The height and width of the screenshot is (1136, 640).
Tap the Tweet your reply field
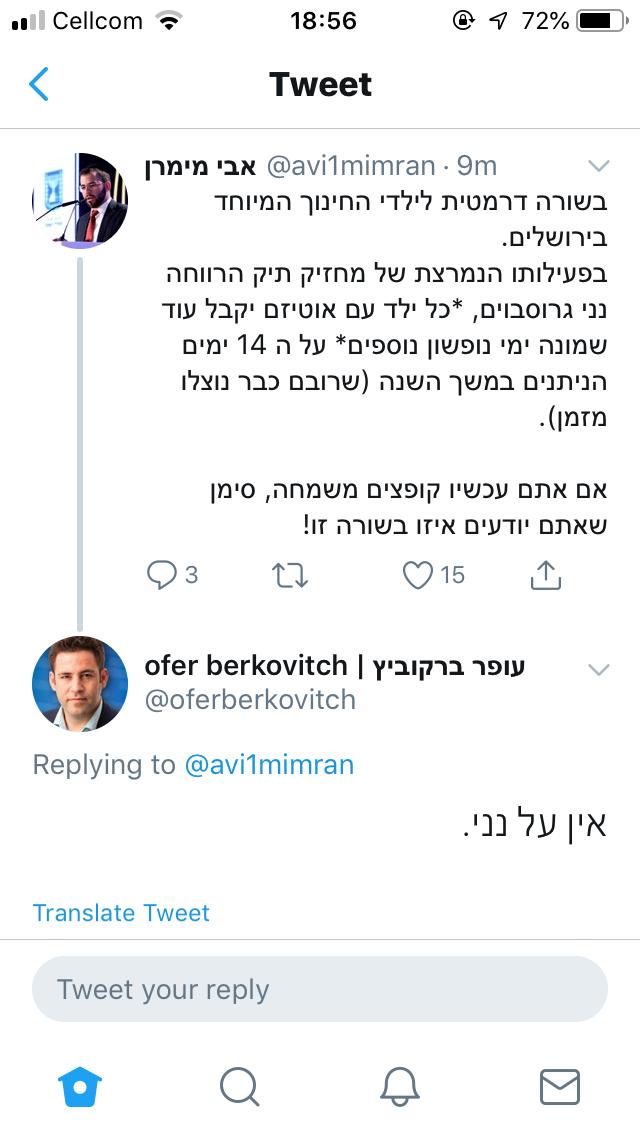pos(320,990)
